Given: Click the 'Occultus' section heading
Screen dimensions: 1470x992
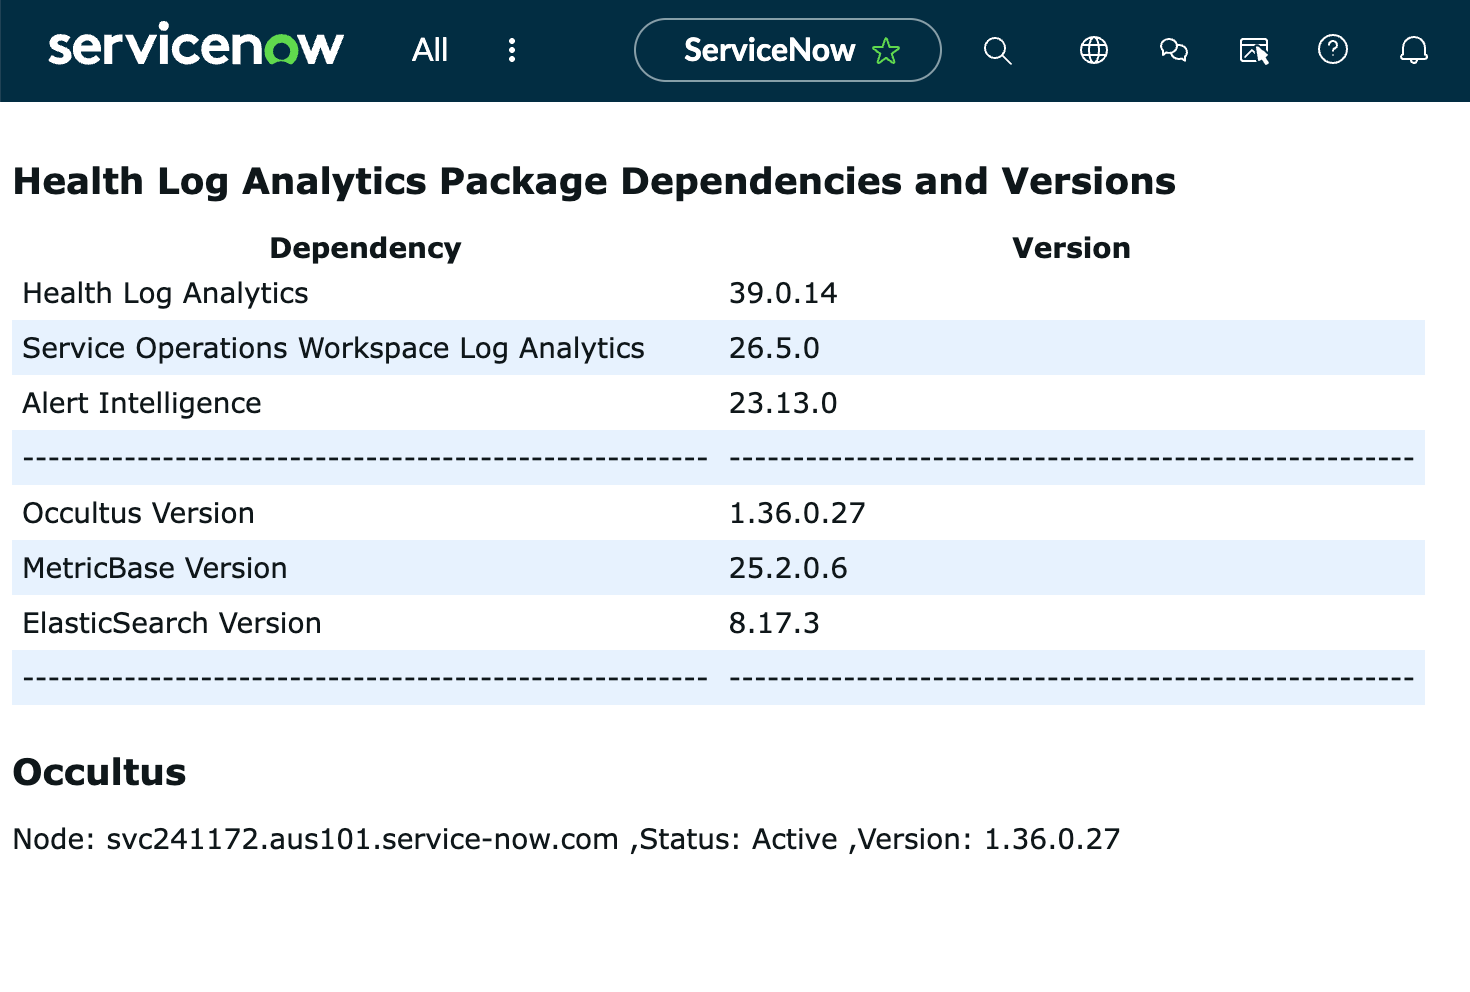Looking at the screenshot, I should (x=99, y=772).
